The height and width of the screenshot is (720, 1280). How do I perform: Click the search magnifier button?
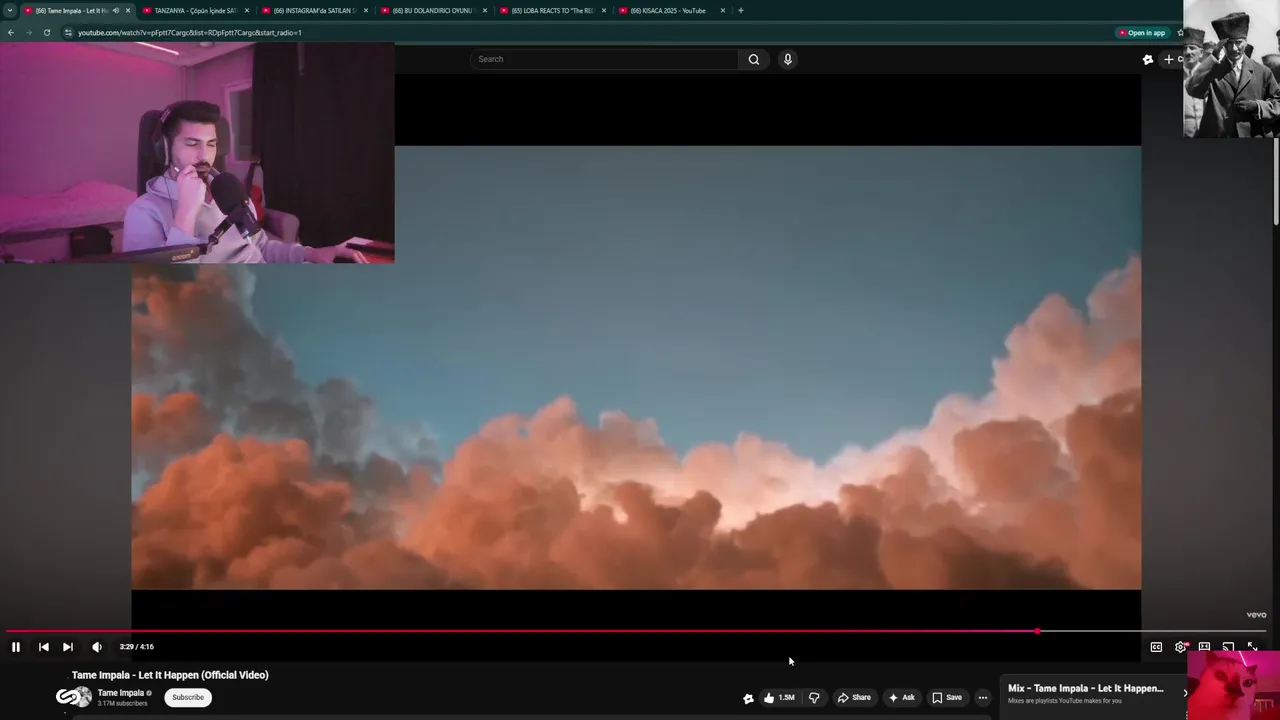[754, 59]
